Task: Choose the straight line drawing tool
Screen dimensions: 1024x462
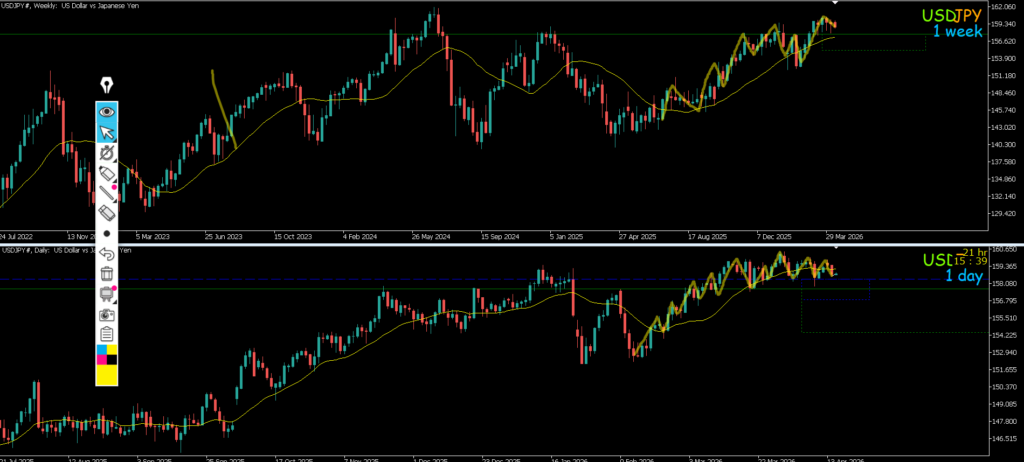Action: pos(107,192)
